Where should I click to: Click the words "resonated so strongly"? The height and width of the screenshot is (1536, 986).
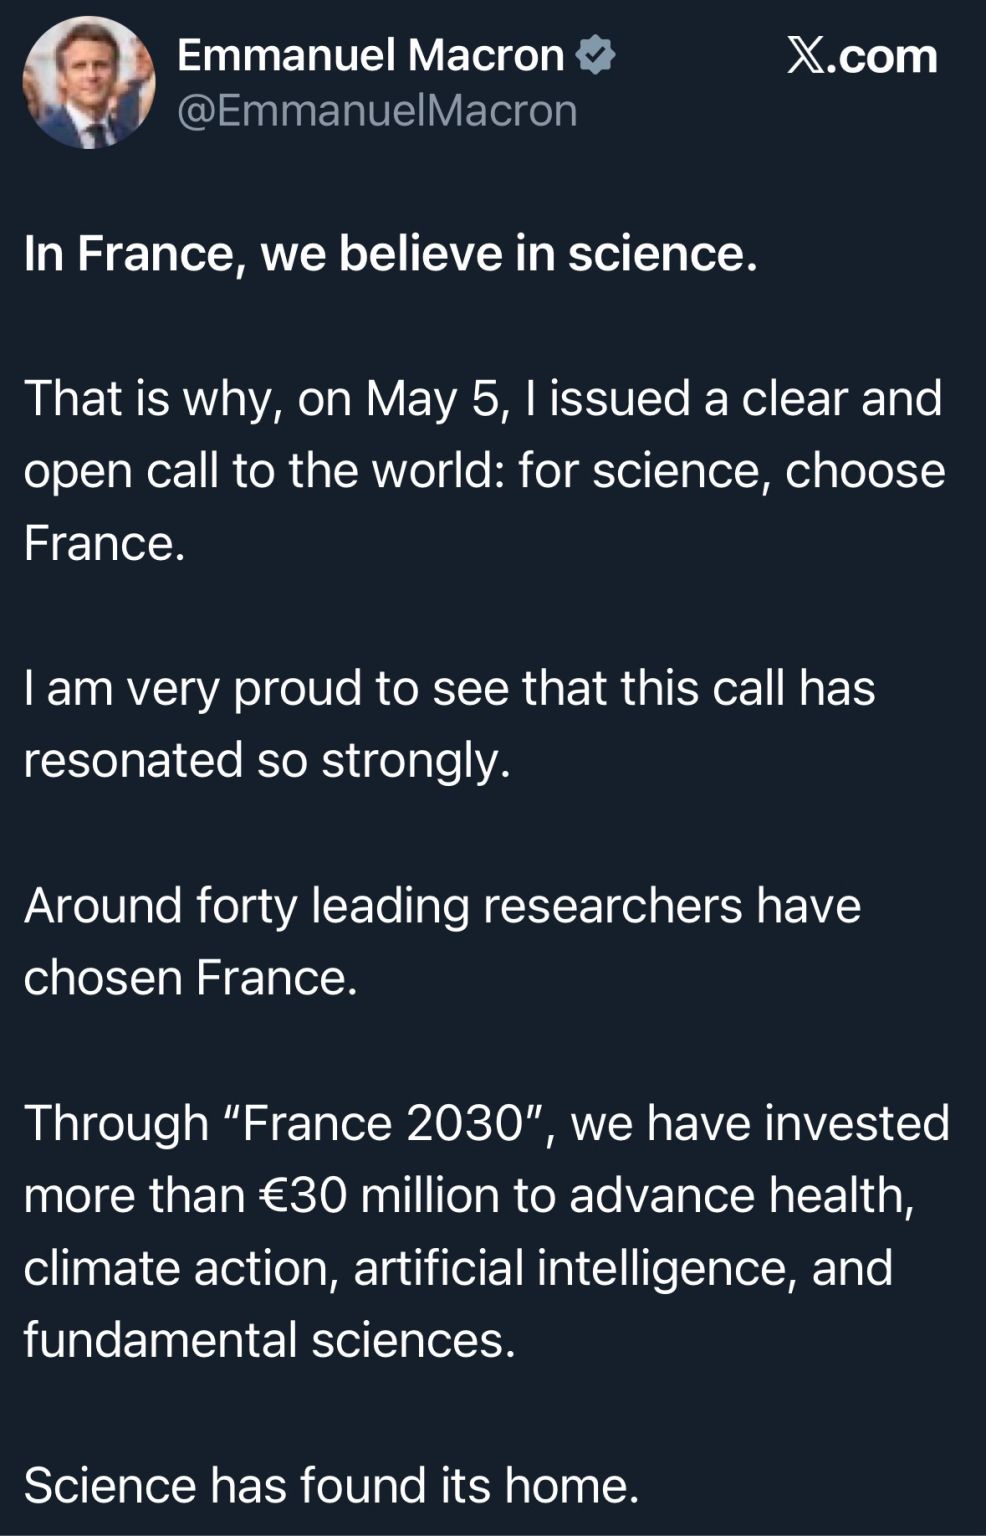[x=266, y=761]
